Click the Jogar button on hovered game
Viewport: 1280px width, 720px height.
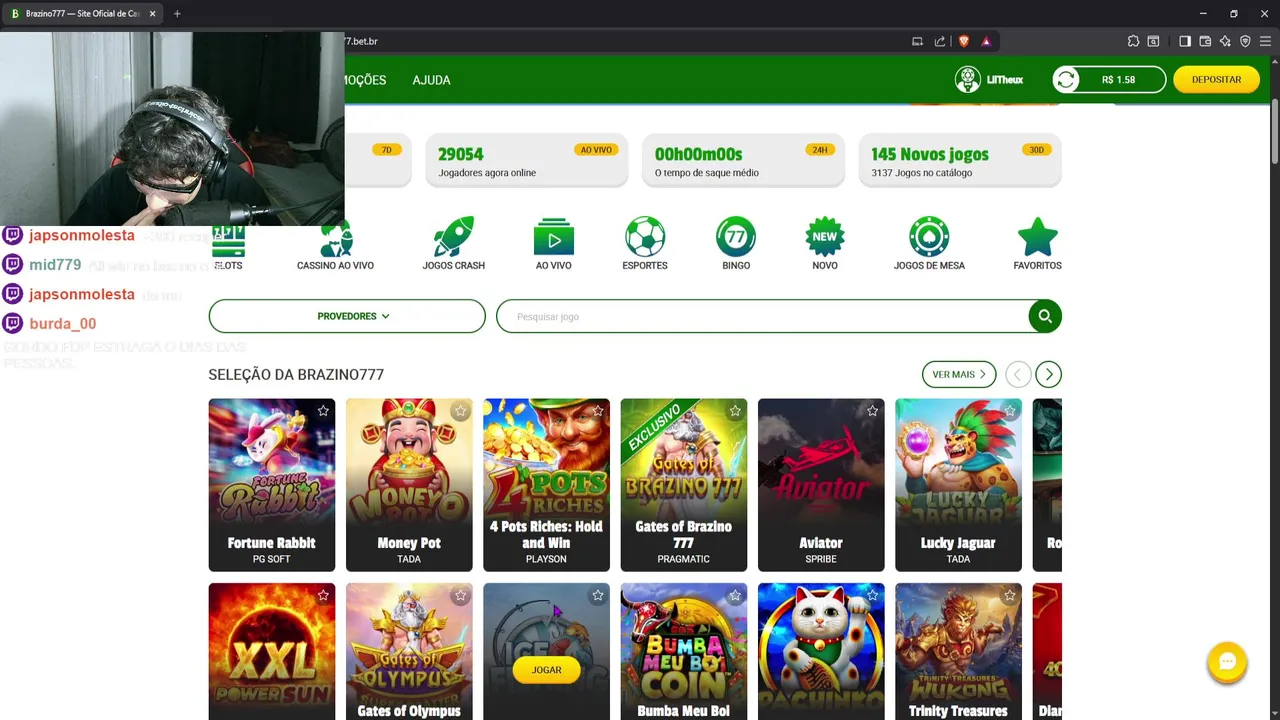(546, 670)
